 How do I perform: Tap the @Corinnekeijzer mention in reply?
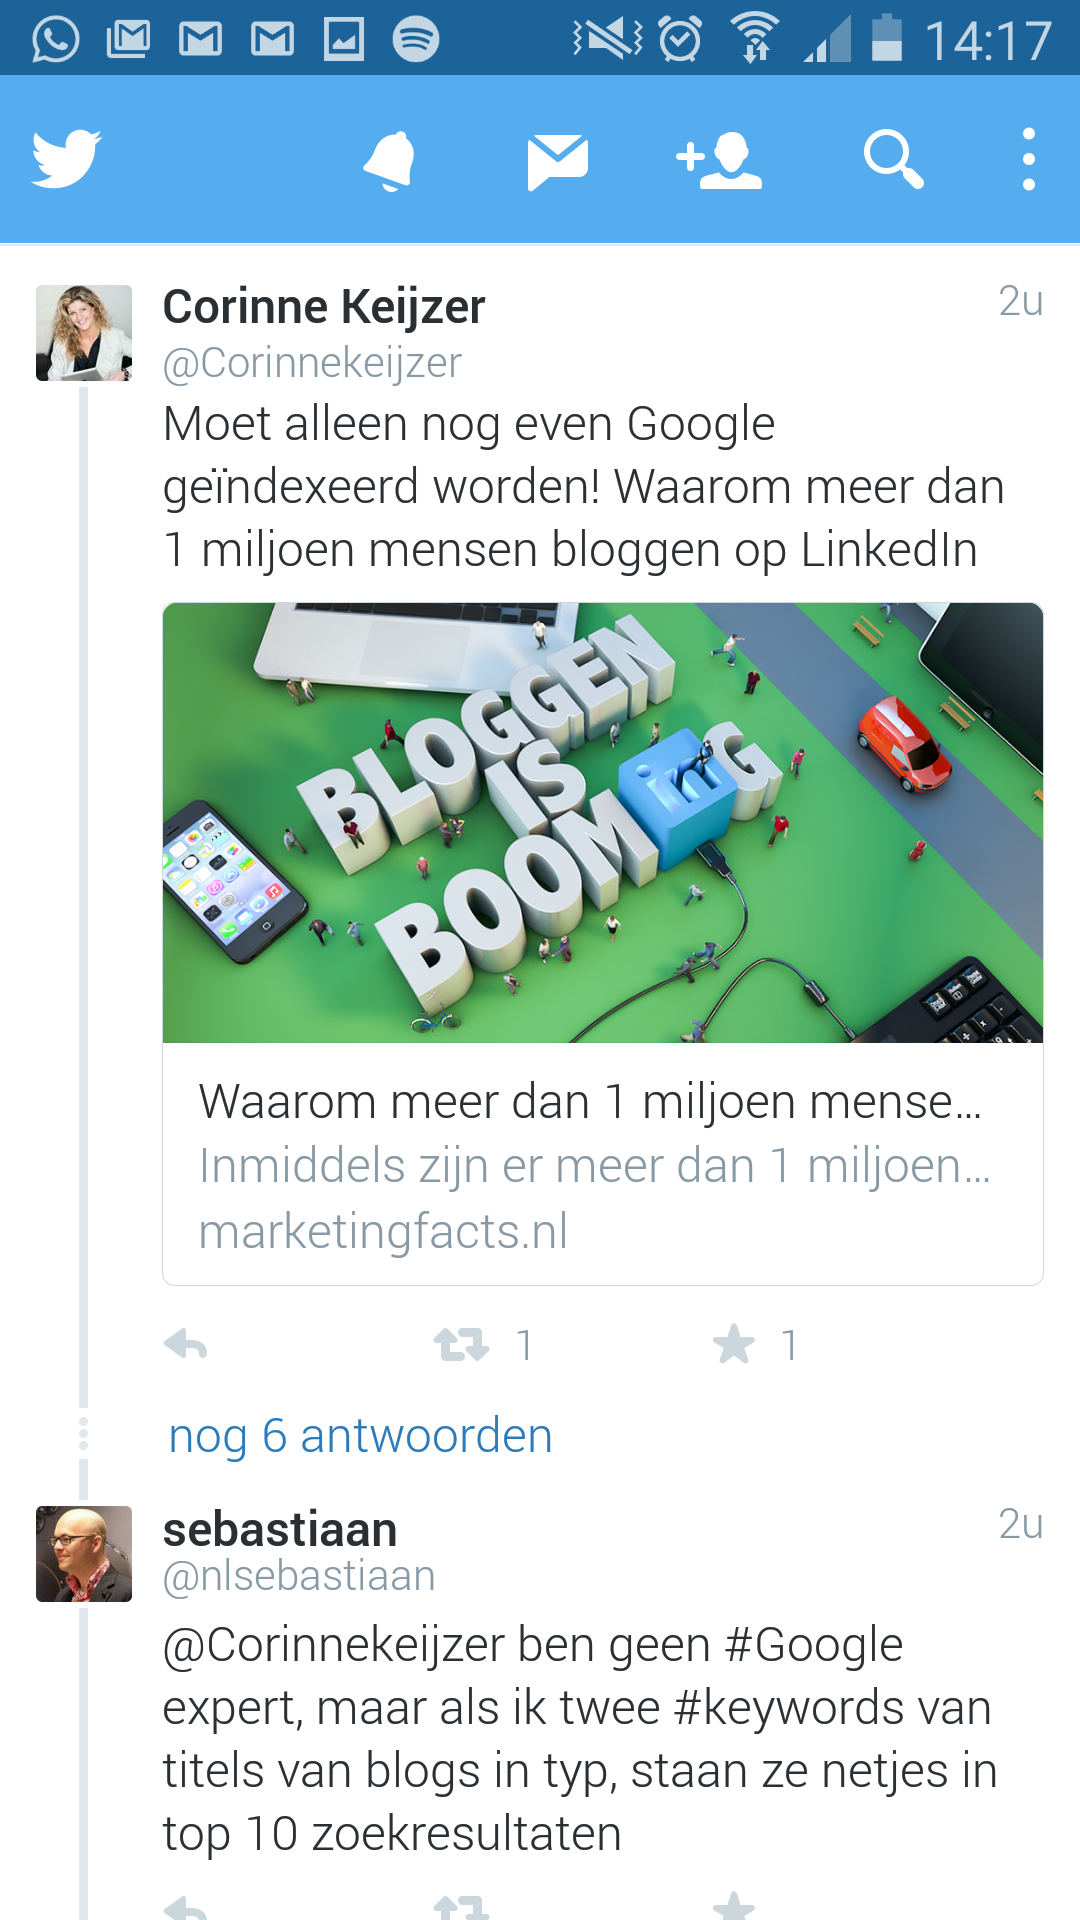tap(334, 1646)
